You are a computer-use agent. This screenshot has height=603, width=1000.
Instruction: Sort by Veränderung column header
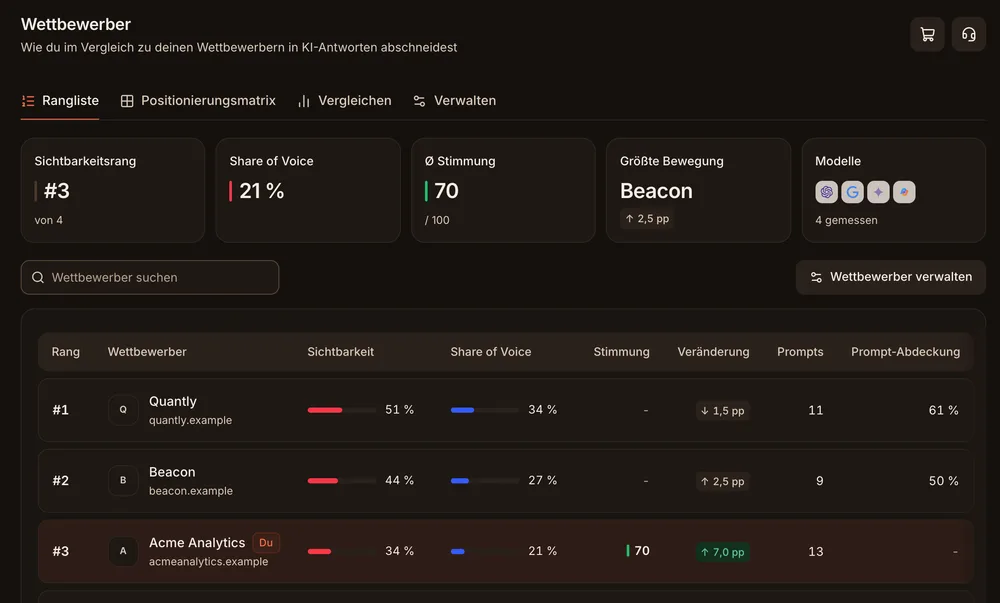[x=713, y=352]
